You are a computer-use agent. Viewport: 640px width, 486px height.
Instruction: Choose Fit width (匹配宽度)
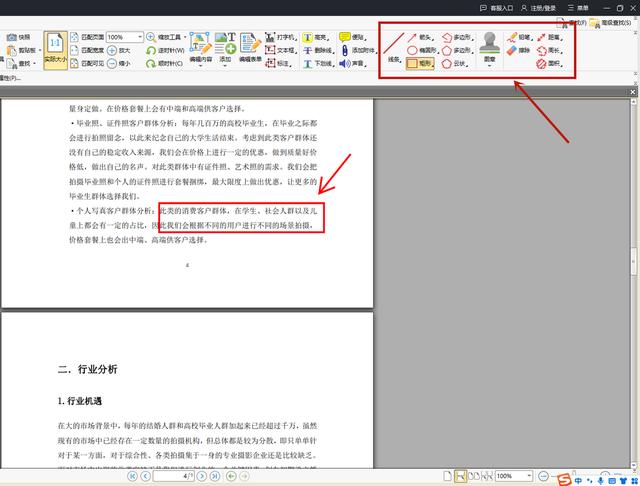point(87,50)
